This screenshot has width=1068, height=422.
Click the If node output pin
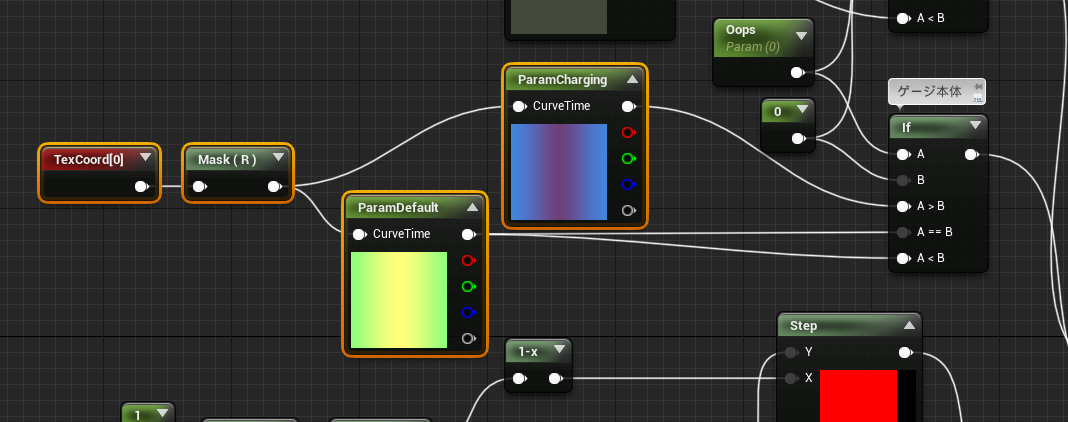(x=973, y=155)
